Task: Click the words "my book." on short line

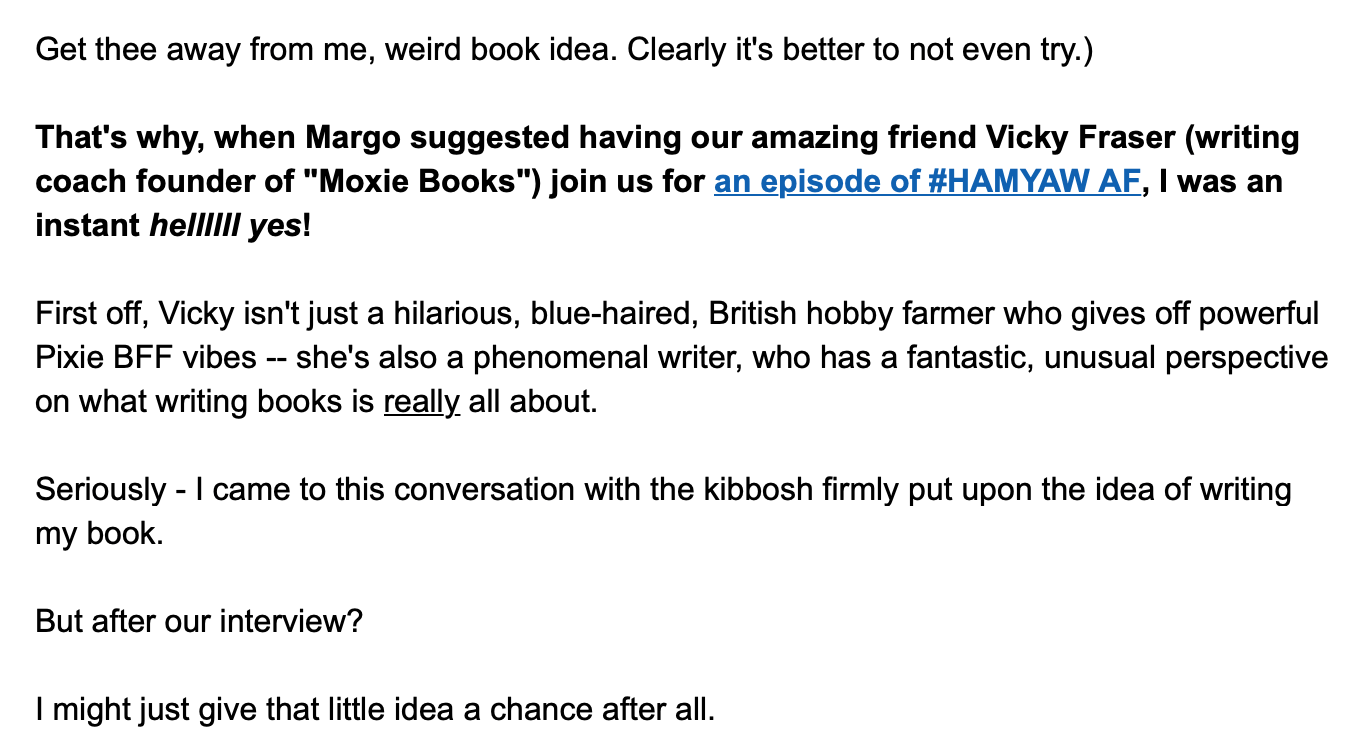Action: point(99,534)
